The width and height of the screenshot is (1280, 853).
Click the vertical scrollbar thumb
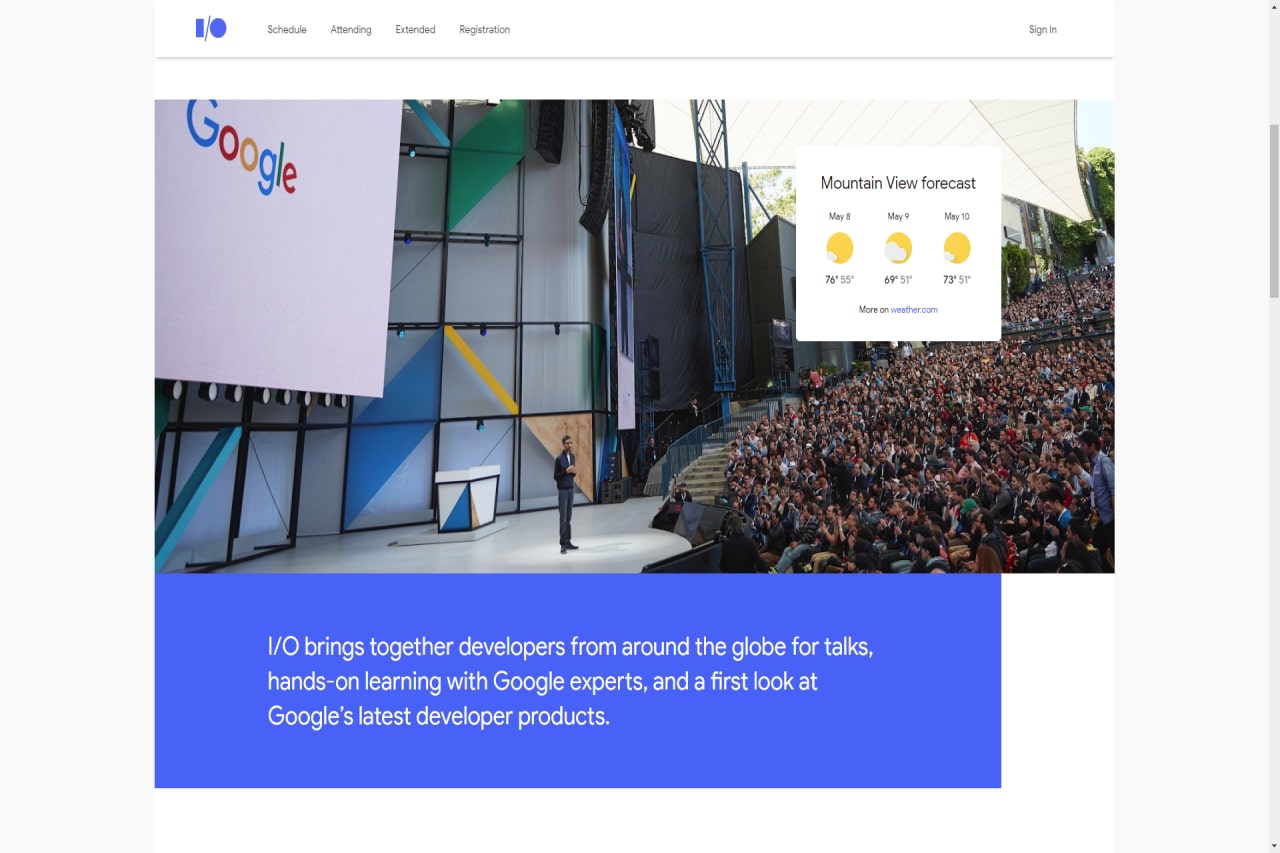[x=1274, y=210]
